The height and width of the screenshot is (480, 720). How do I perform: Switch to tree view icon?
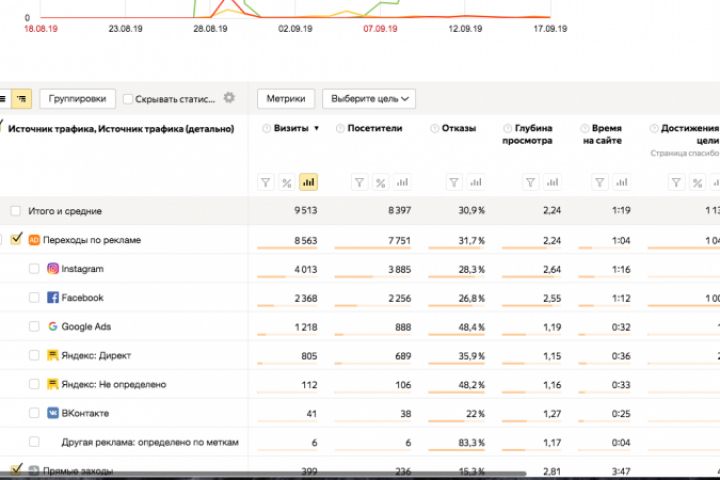(x=22, y=99)
